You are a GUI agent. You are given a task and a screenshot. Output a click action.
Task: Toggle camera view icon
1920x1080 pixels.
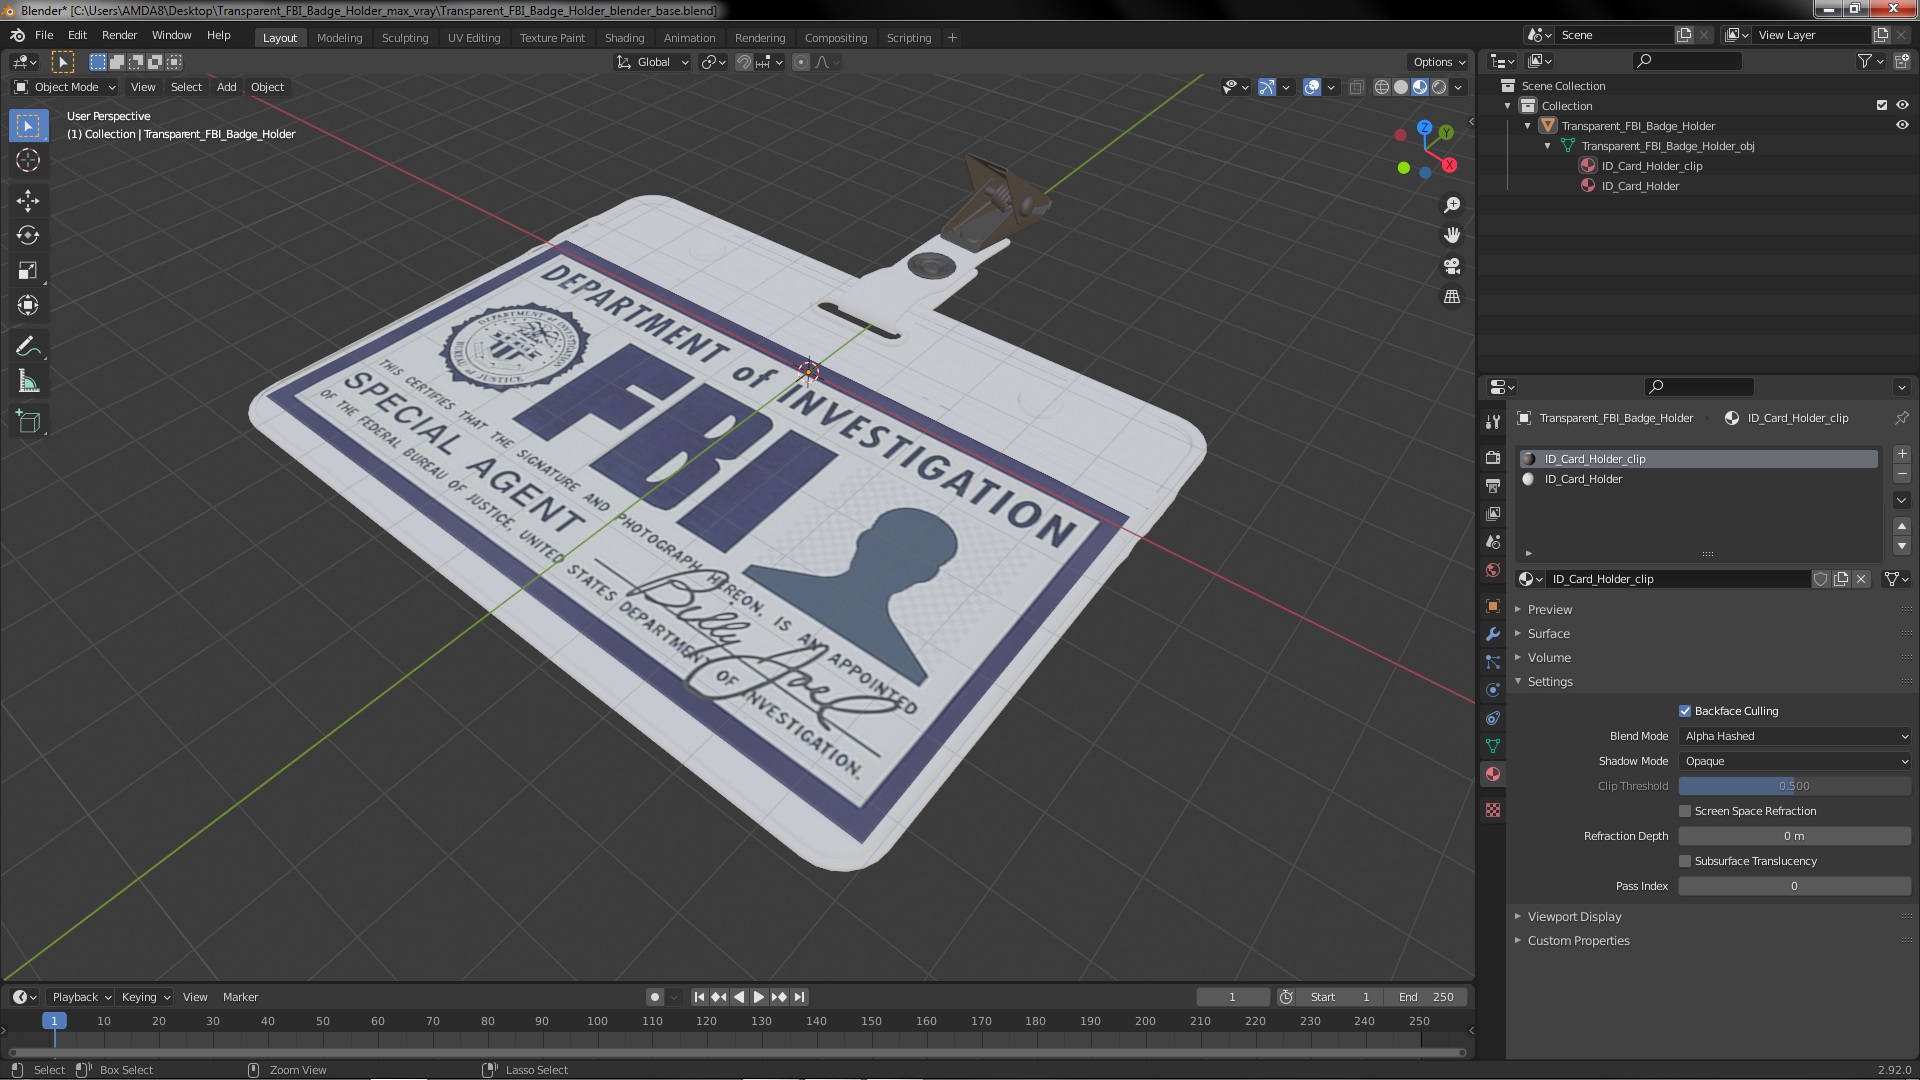[1452, 266]
